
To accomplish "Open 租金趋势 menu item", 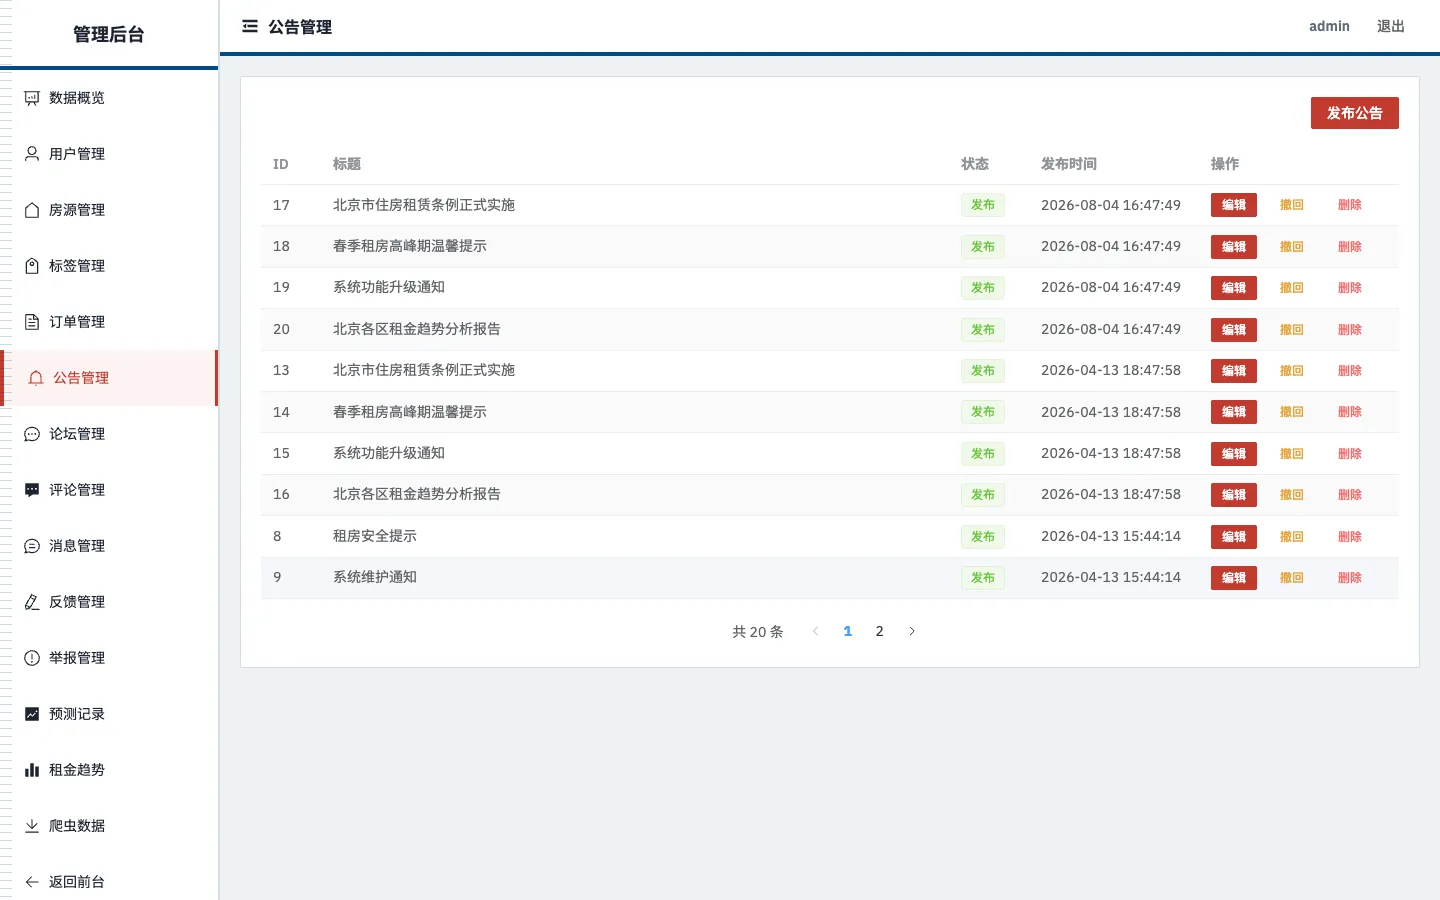I will pyautogui.click(x=109, y=770).
